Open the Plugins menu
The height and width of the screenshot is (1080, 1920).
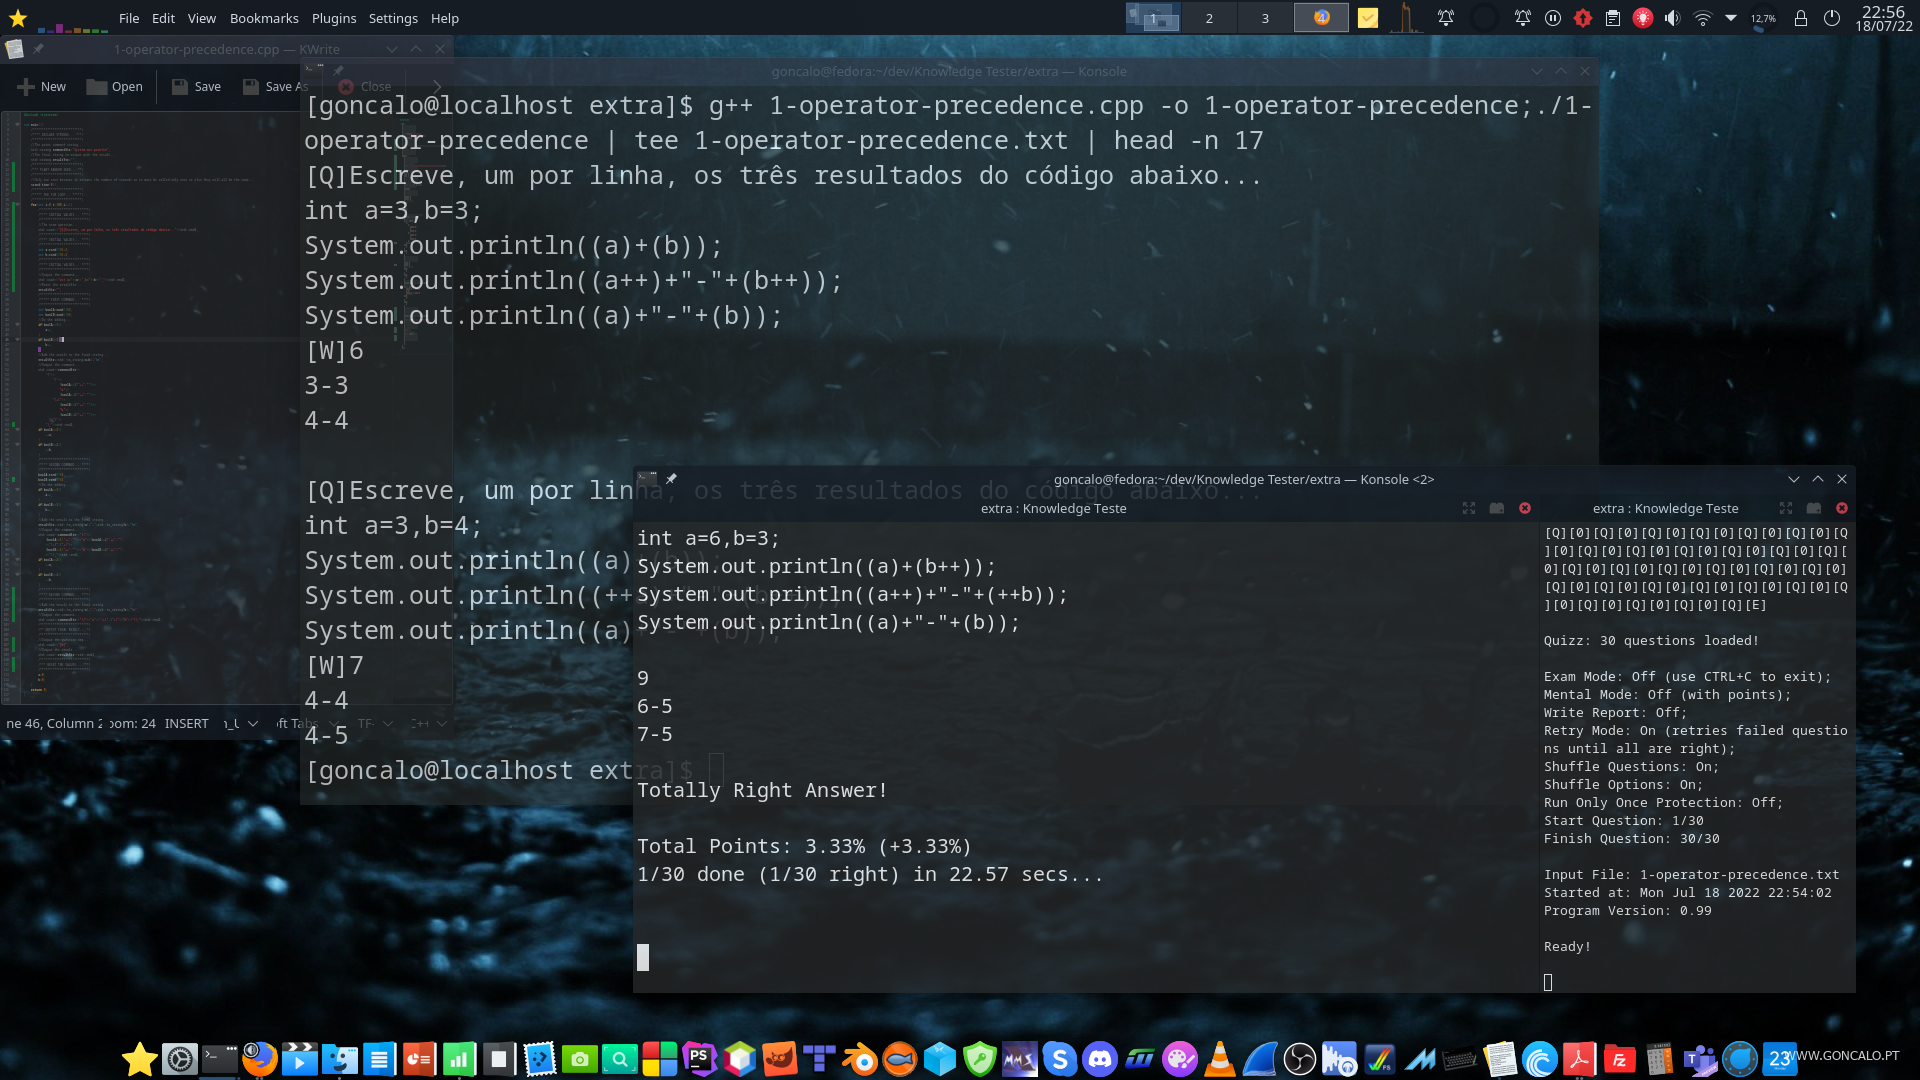(334, 18)
